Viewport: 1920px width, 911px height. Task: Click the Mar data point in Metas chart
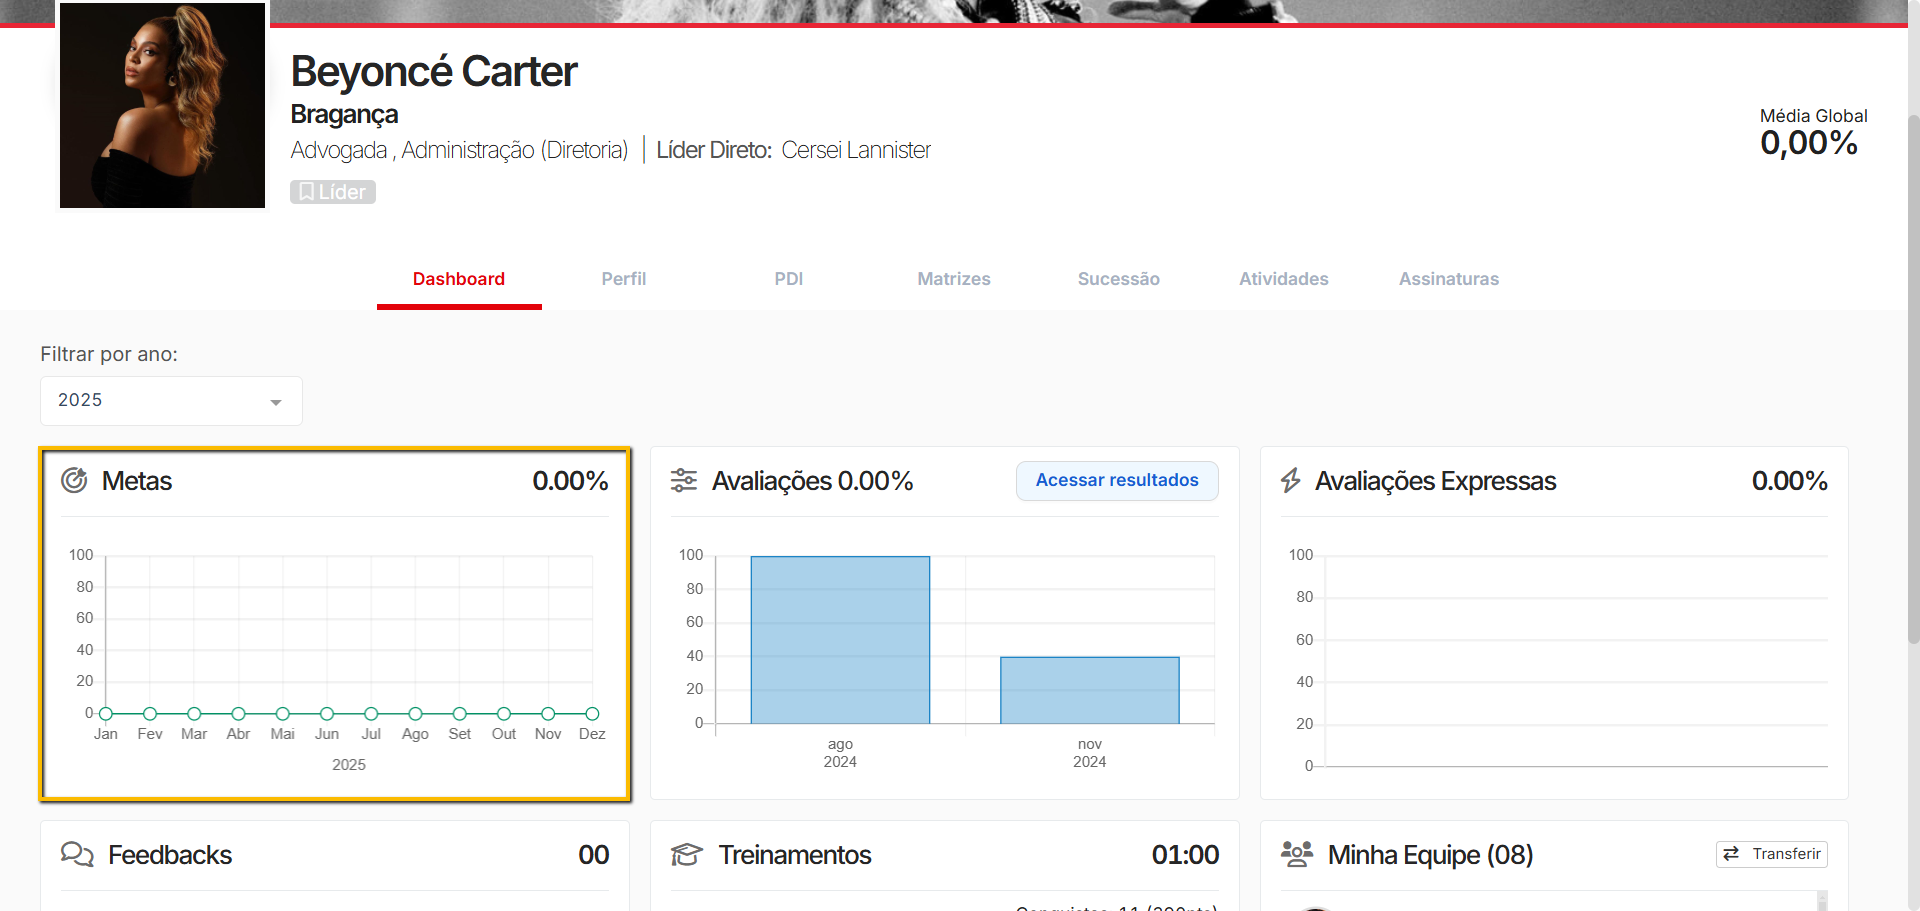pyautogui.click(x=194, y=714)
